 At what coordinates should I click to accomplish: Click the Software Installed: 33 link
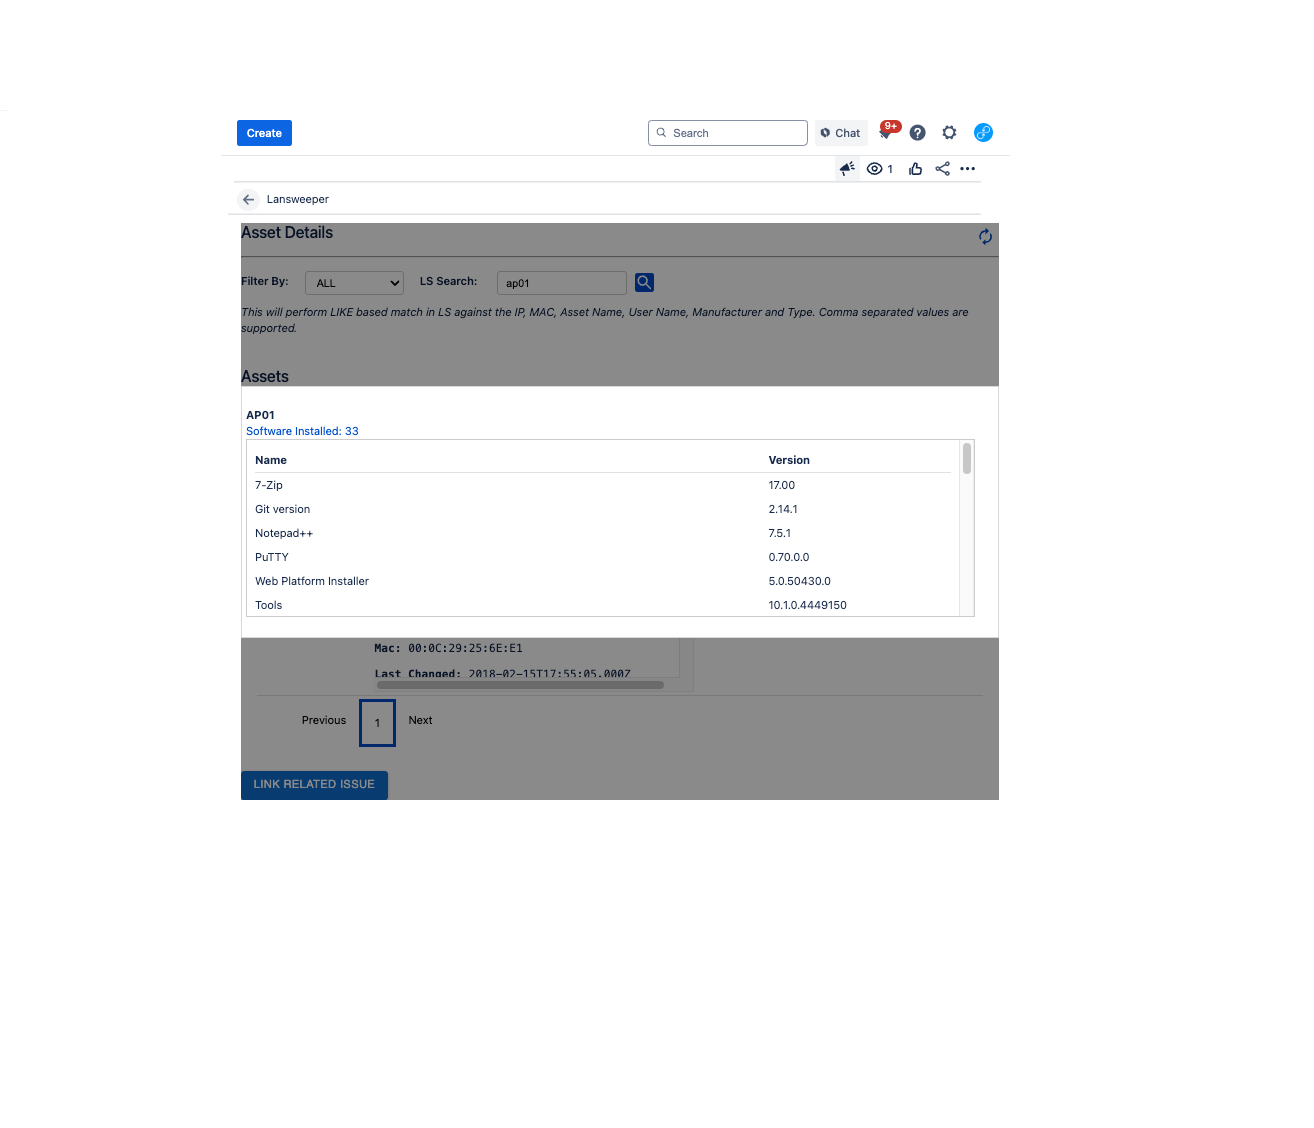tap(302, 431)
